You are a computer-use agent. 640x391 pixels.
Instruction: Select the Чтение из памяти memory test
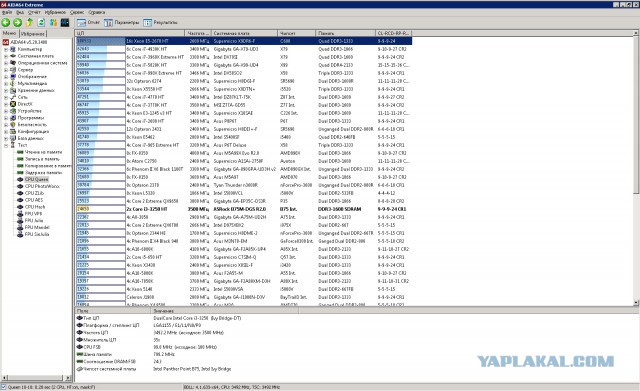(x=43, y=152)
